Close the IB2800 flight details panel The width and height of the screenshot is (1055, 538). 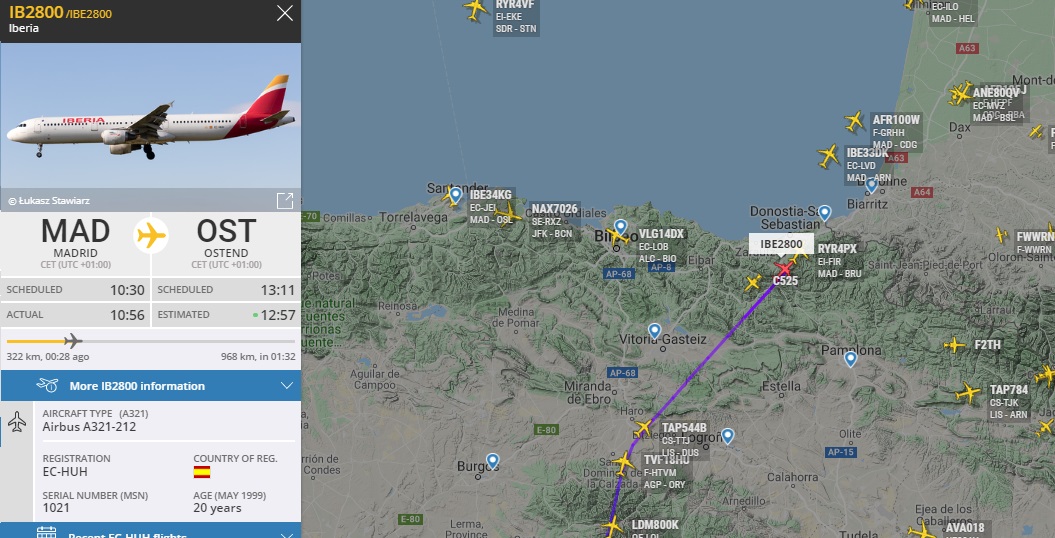[285, 13]
